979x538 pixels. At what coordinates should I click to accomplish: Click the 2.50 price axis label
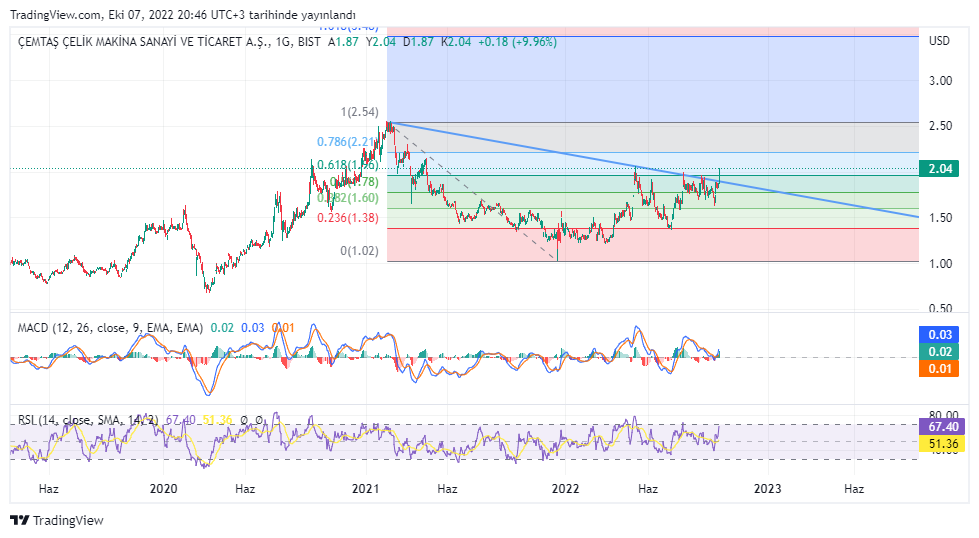940,126
